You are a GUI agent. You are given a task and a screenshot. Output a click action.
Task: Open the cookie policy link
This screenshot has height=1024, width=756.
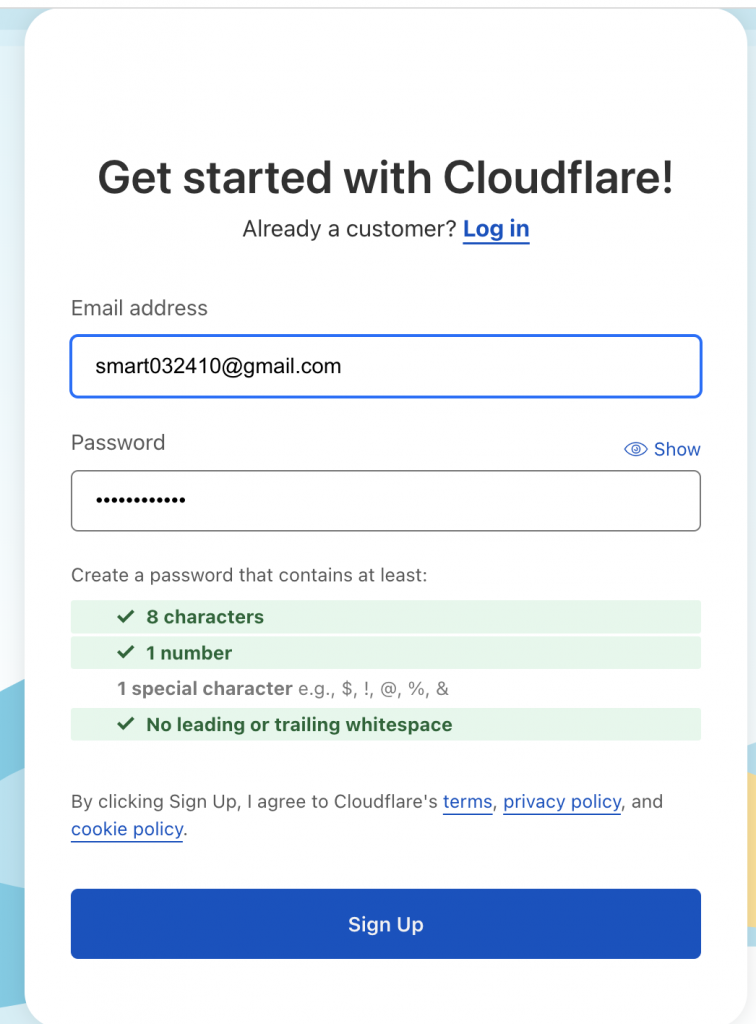click(x=127, y=829)
